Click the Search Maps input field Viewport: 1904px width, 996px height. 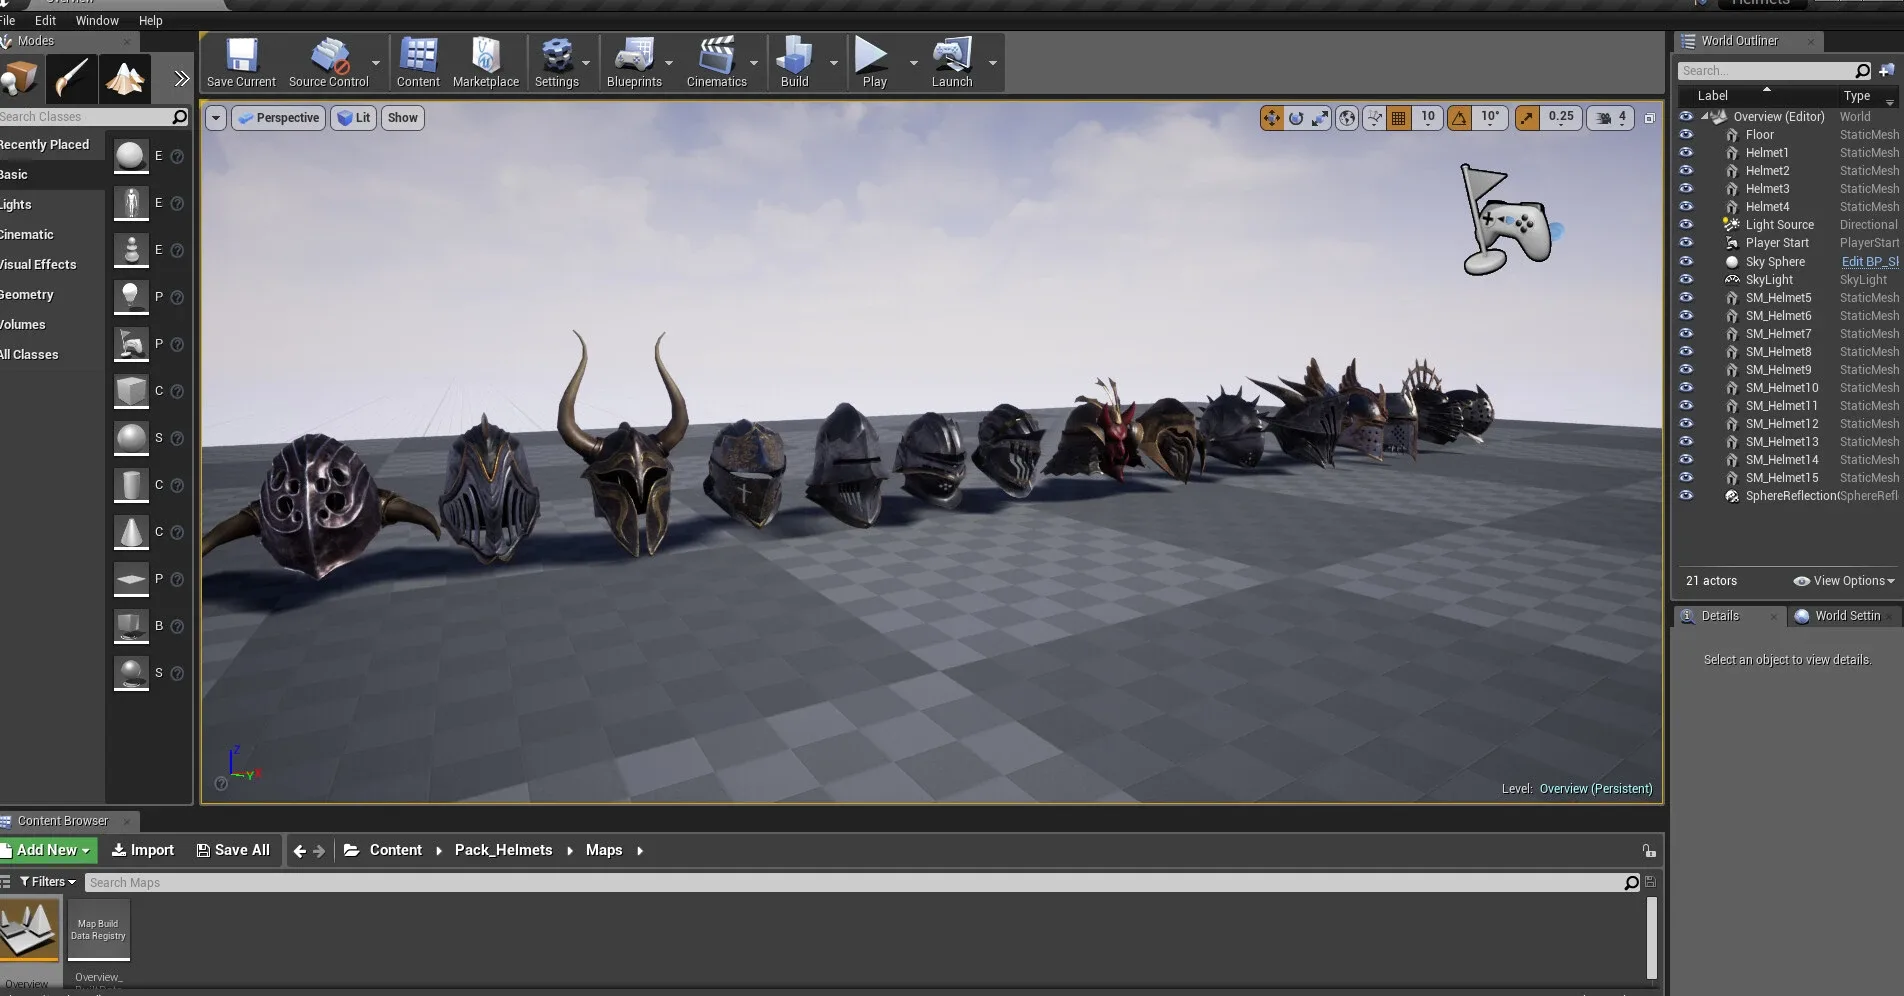click(864, 882)
